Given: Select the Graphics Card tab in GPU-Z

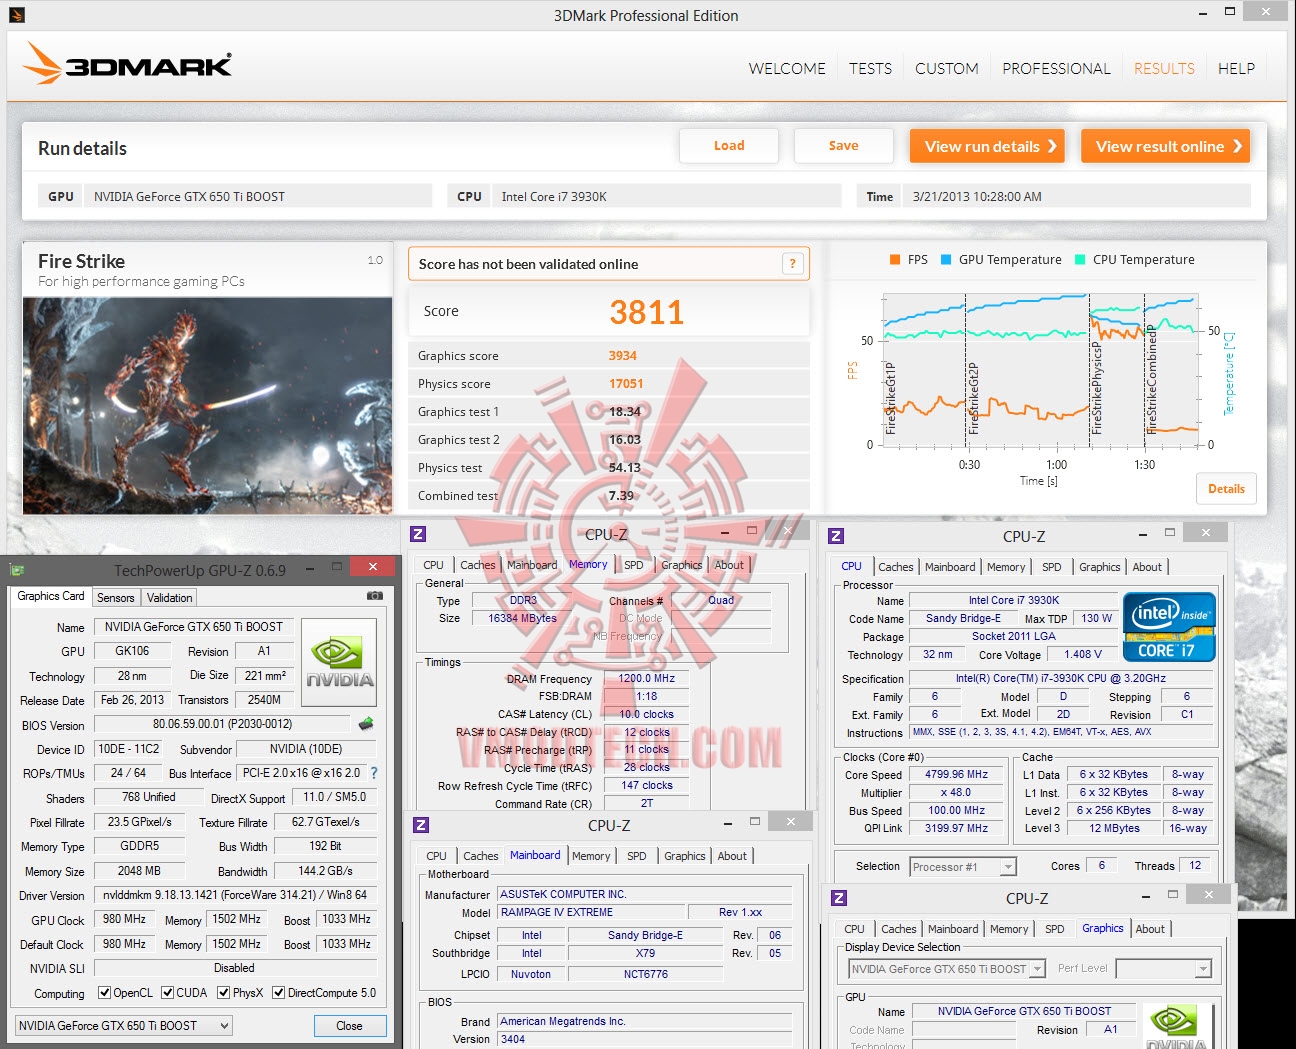Looking at the screenshot, I should 51,596.
